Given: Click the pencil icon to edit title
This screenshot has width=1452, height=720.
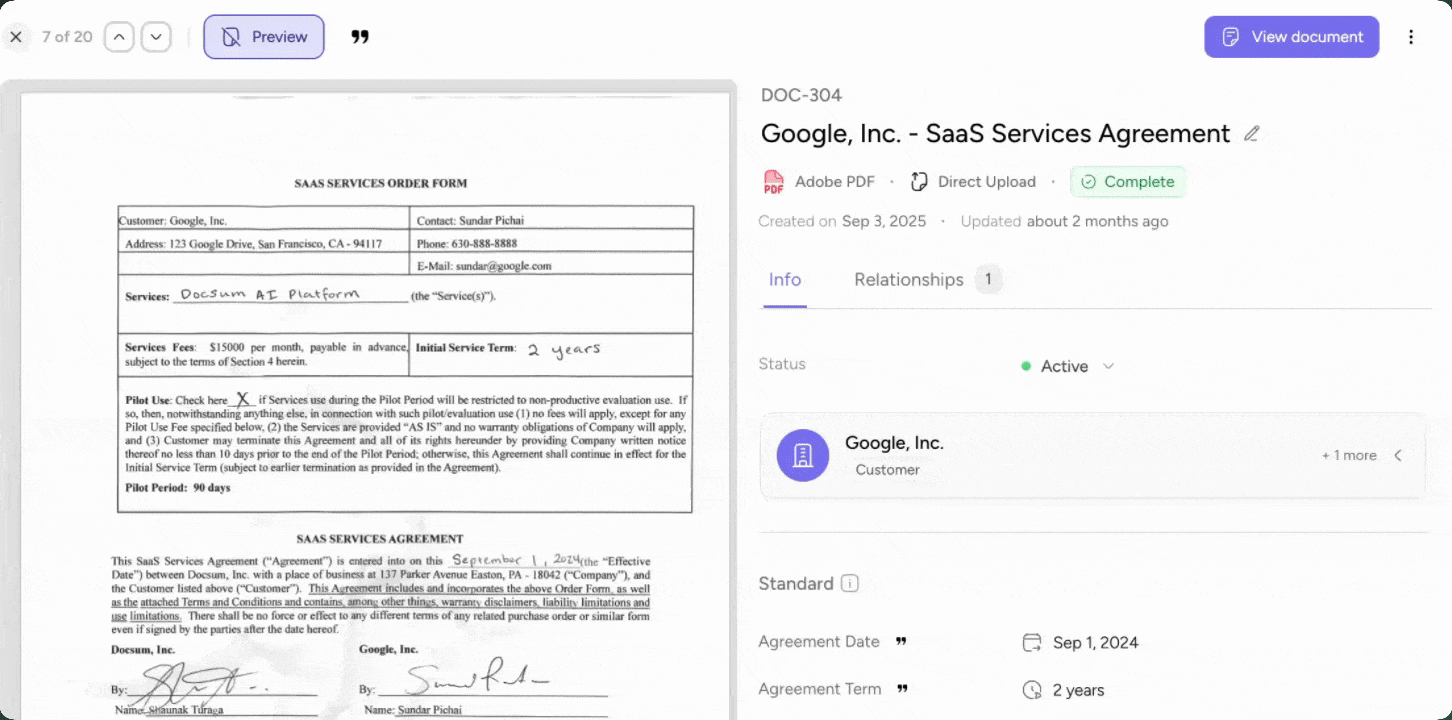Looking at the screenshot, I should click(1251, 133).
